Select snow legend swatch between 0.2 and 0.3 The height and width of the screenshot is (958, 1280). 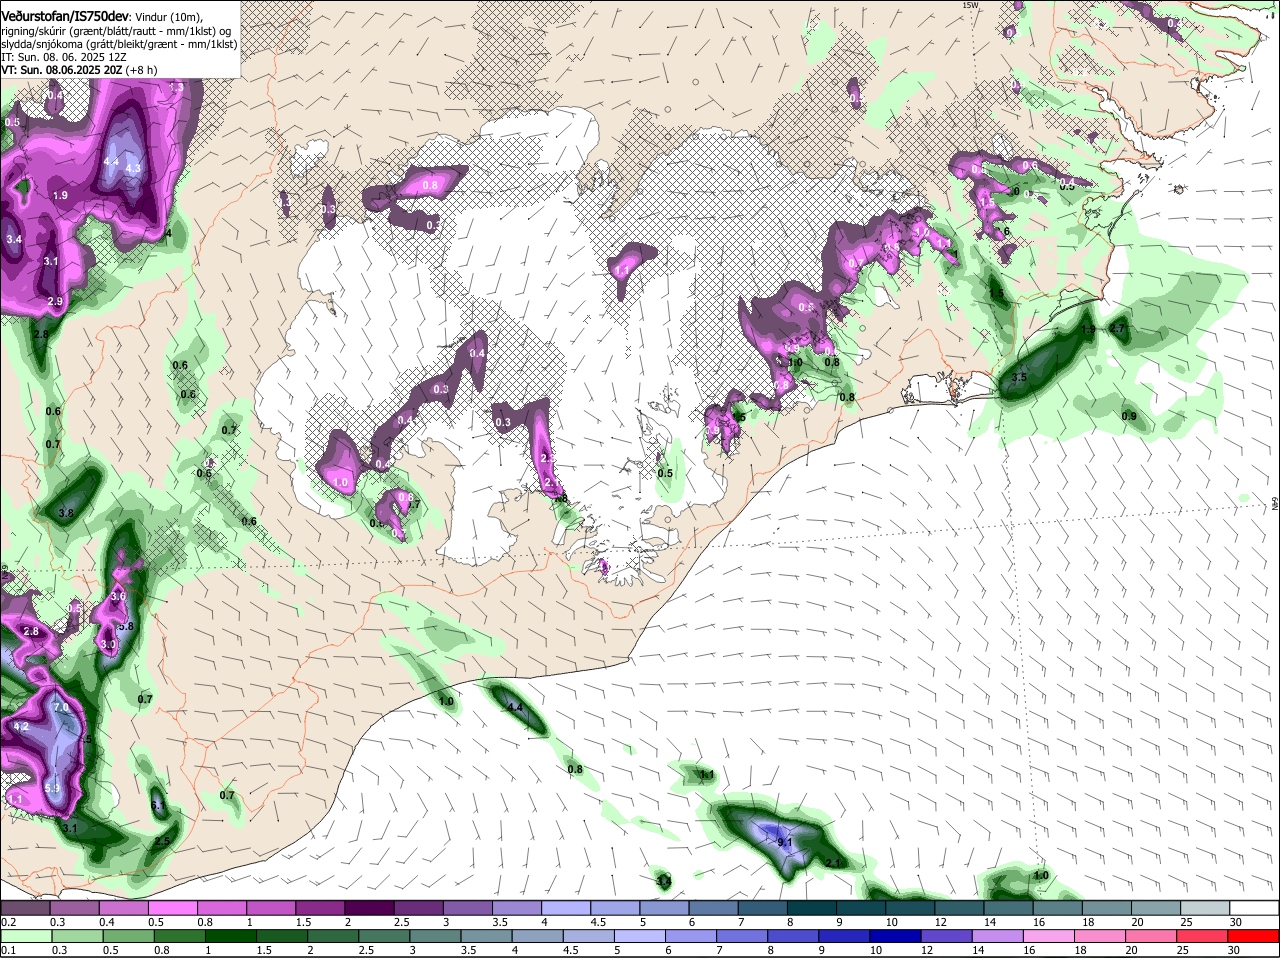(25, 908)
